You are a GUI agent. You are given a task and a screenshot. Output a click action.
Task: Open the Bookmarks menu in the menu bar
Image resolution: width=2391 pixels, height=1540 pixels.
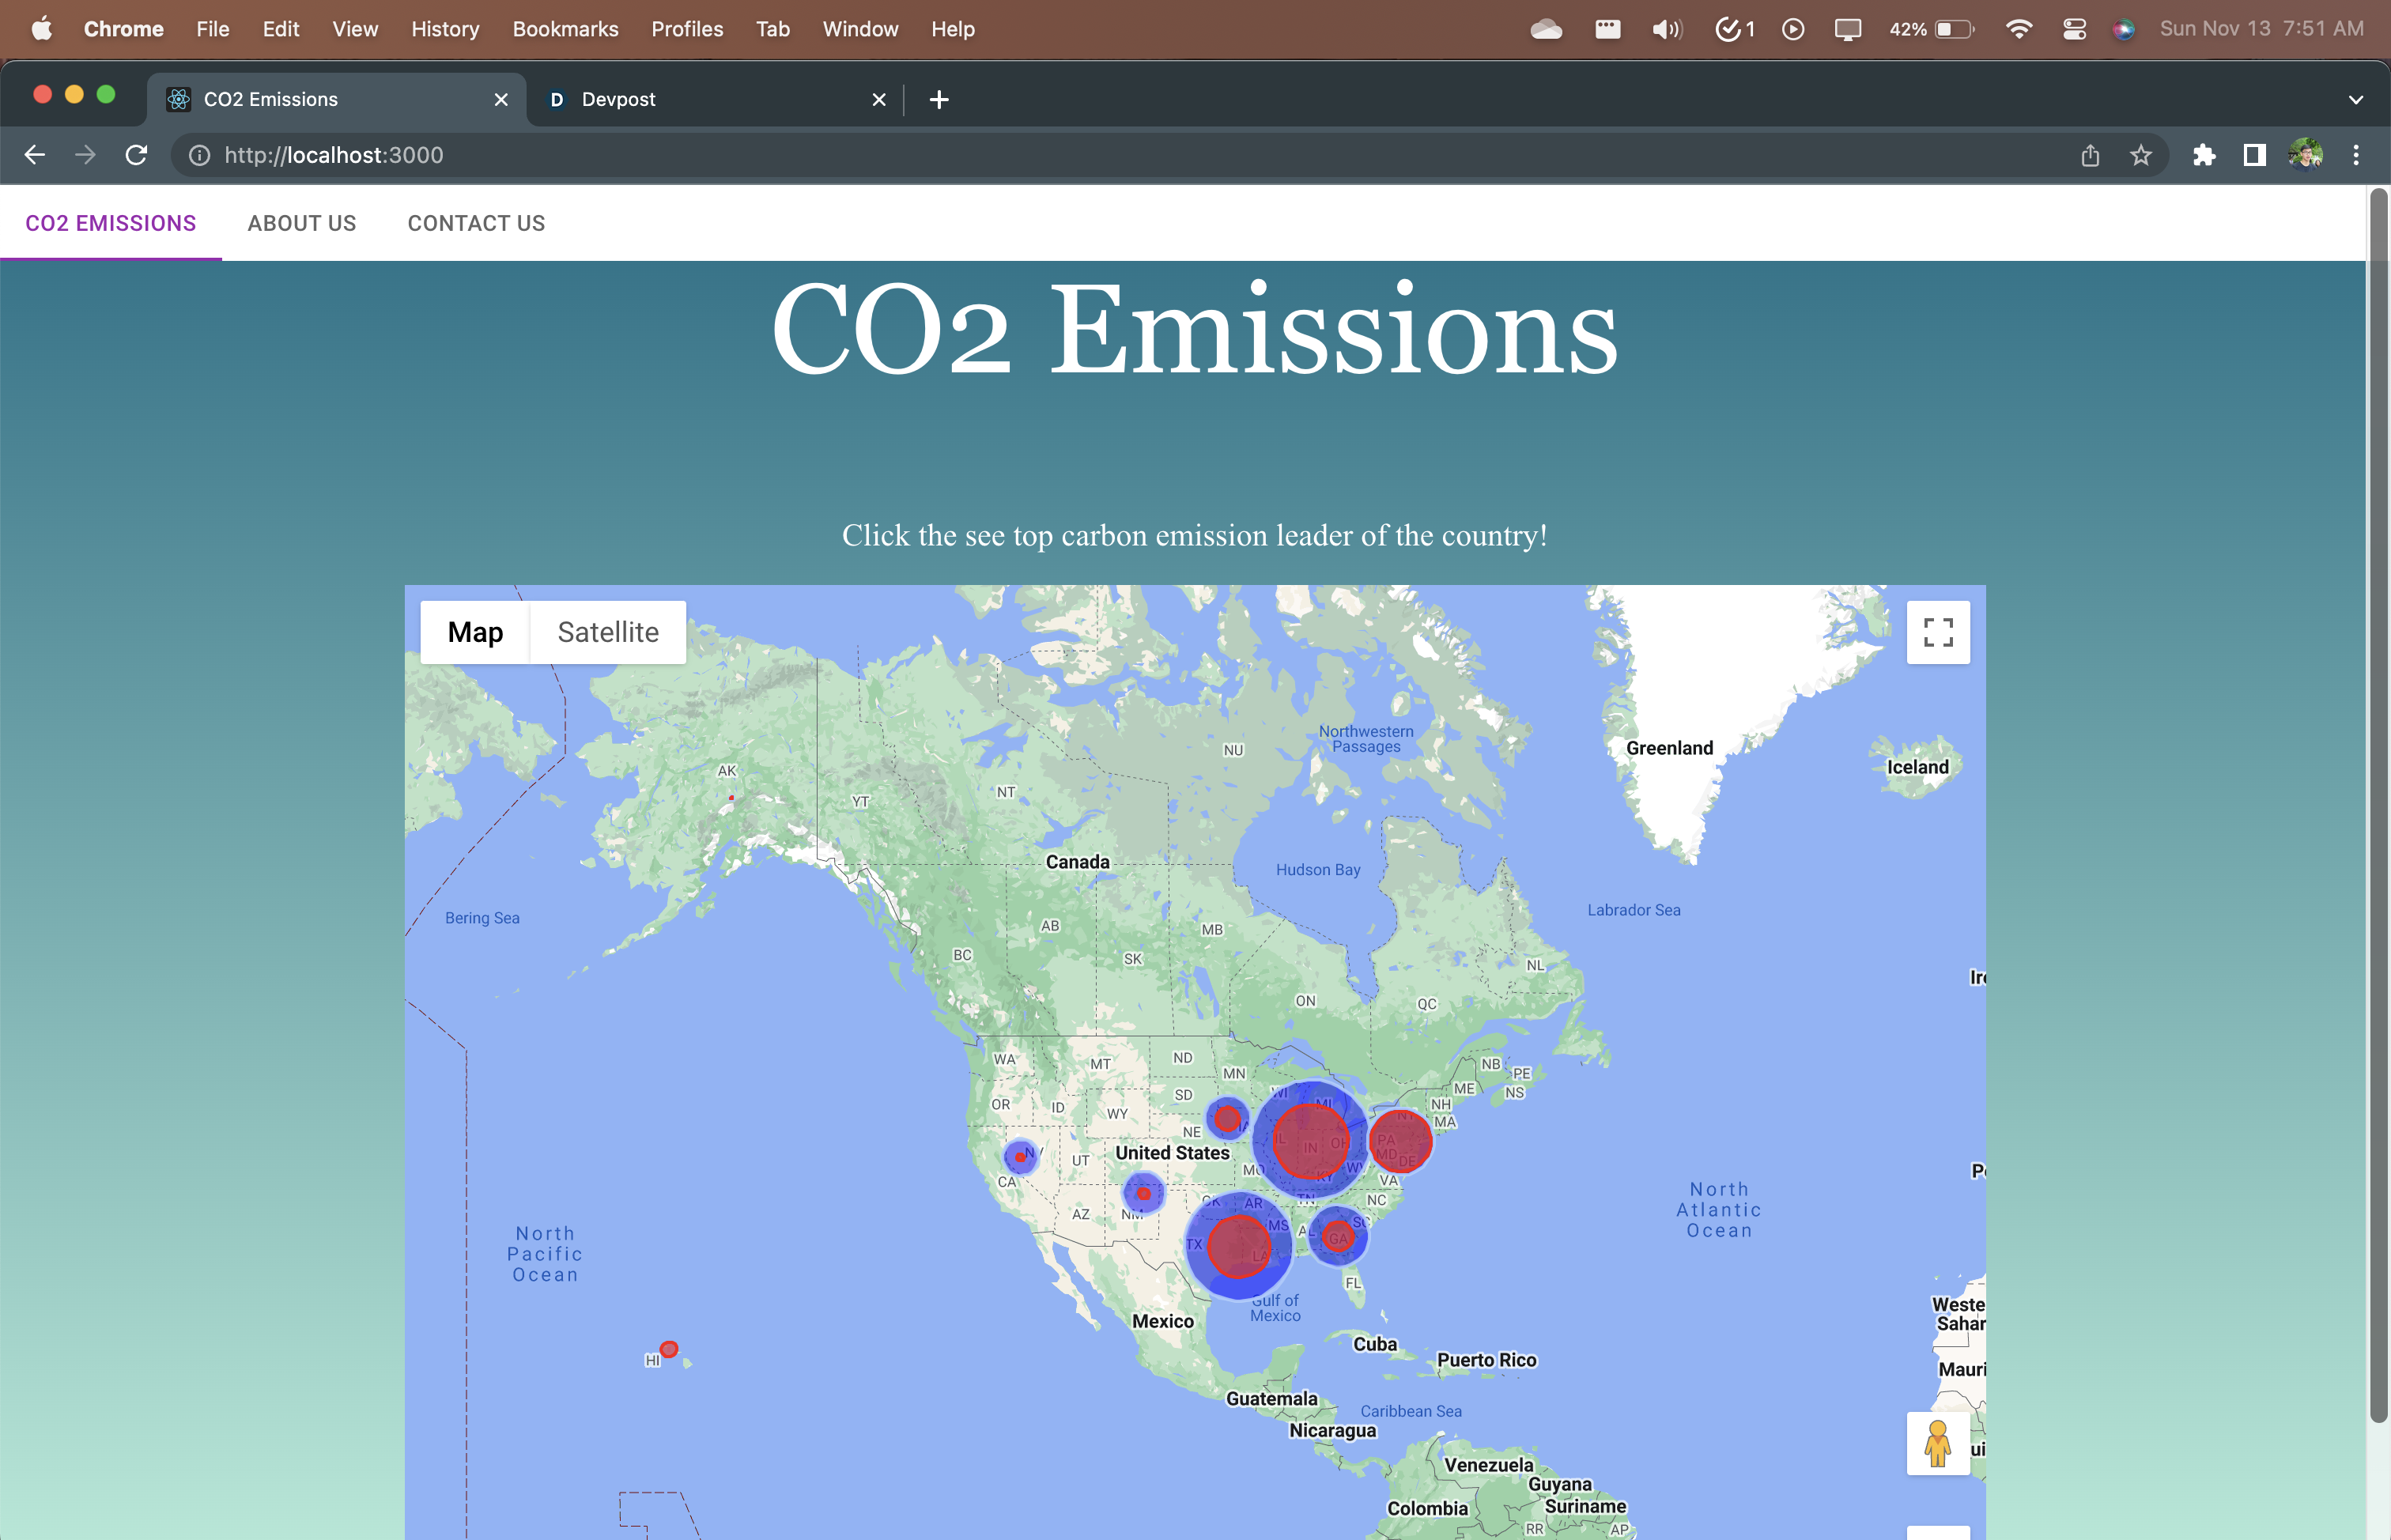[565, 29]
